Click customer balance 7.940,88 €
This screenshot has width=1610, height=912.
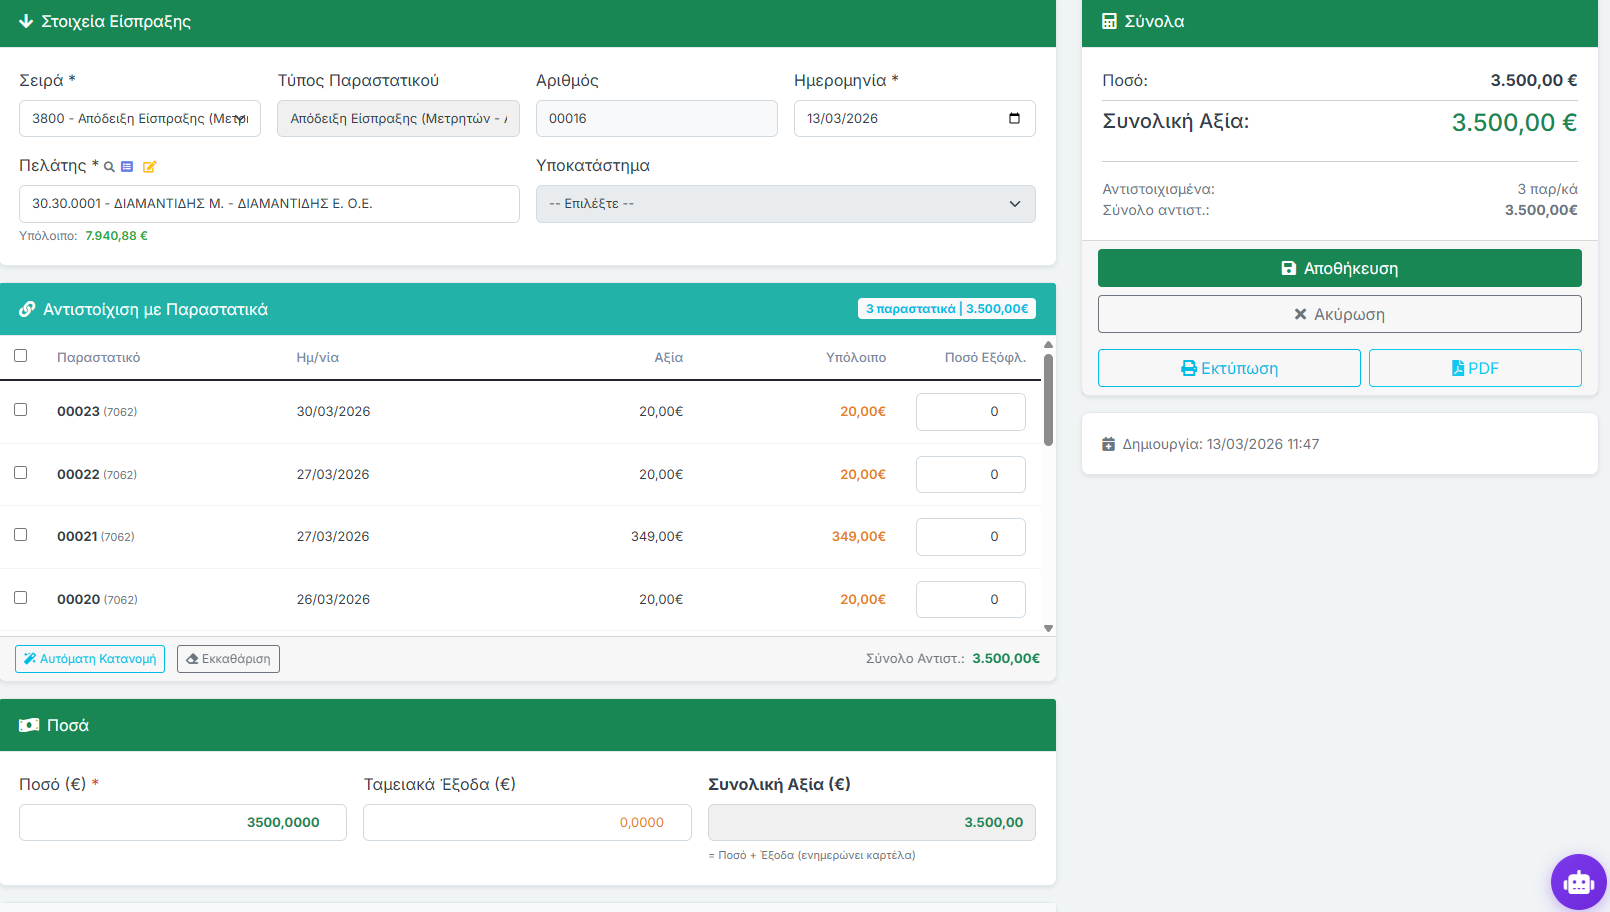click(116, 236)
